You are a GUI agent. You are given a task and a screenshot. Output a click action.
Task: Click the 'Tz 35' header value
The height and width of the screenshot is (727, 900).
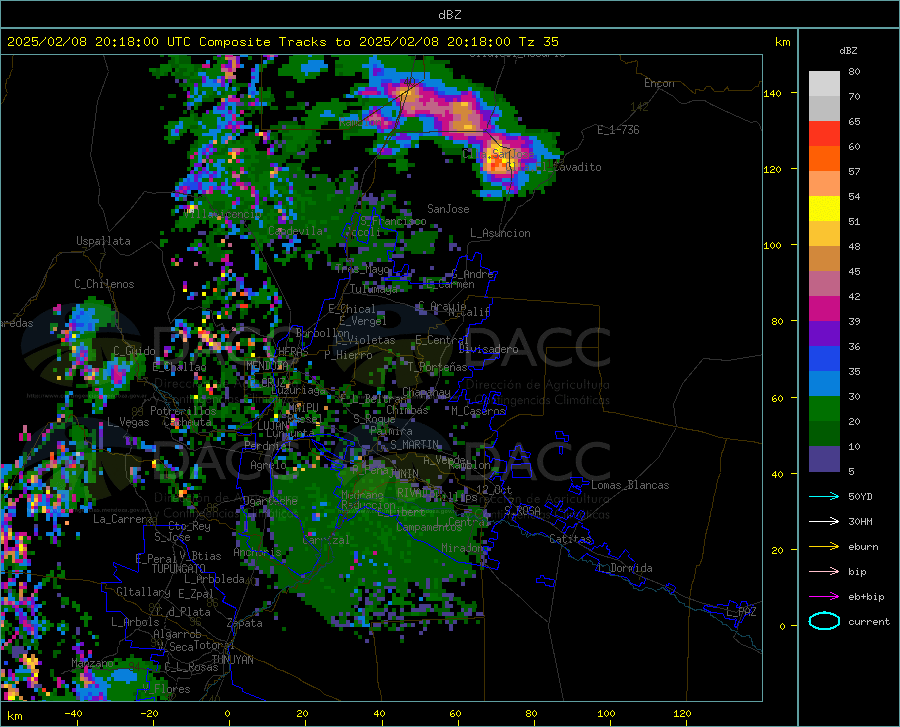538,42
